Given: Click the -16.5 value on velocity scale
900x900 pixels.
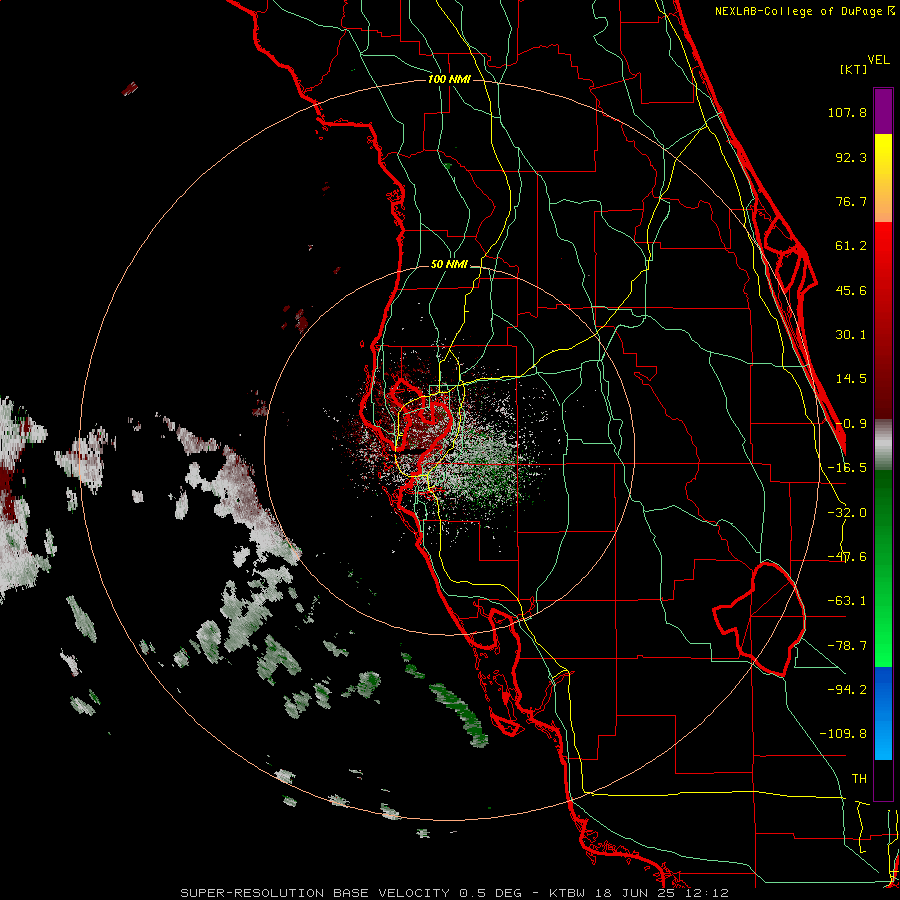Looking at the screenshot, I should point(847,468).
